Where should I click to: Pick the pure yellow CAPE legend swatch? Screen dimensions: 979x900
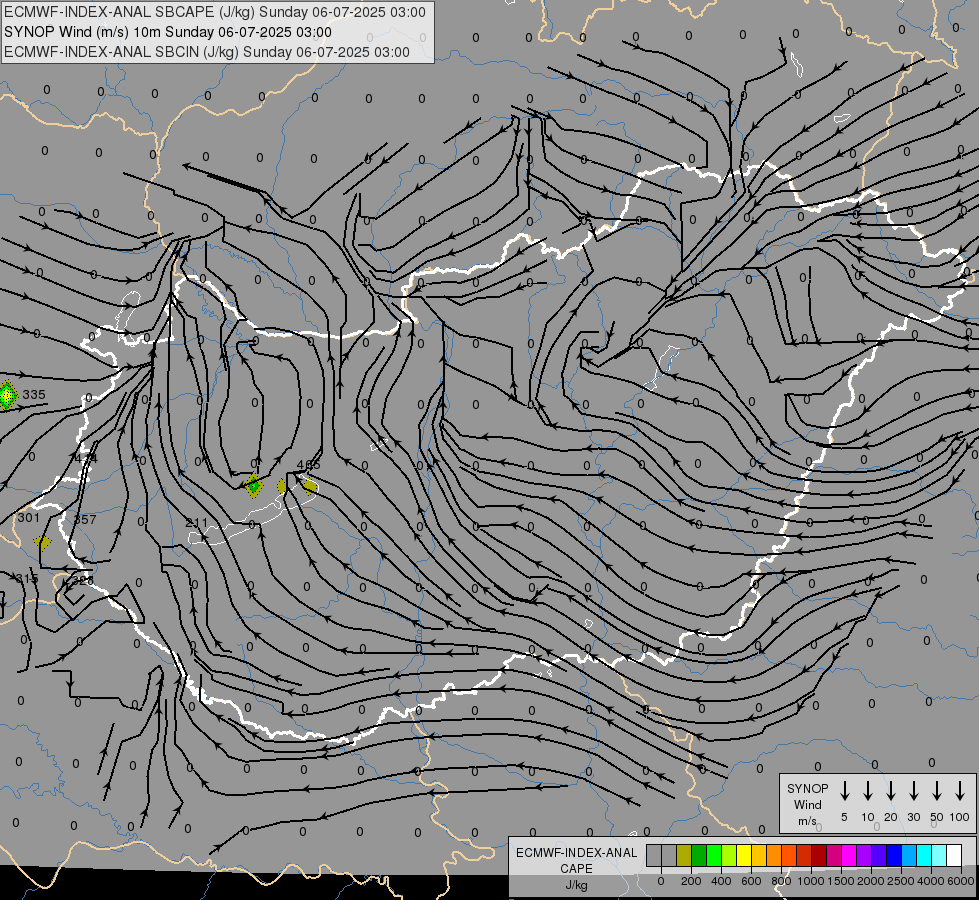(x=744, y=855)
